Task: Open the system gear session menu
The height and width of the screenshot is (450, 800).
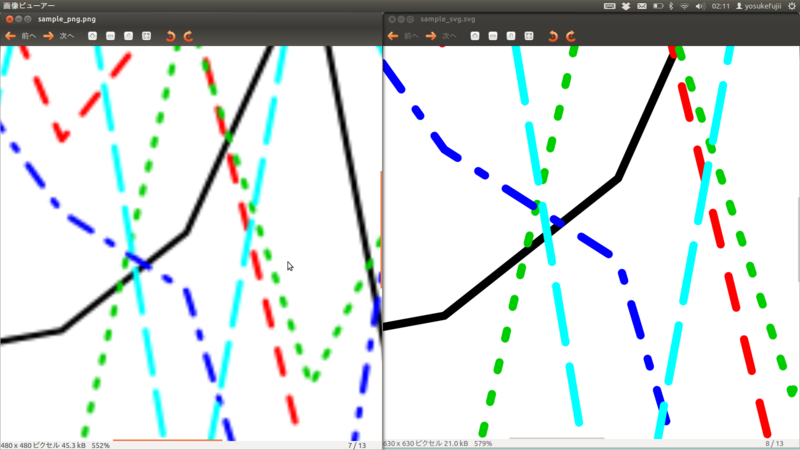Action: pos(792,6)
